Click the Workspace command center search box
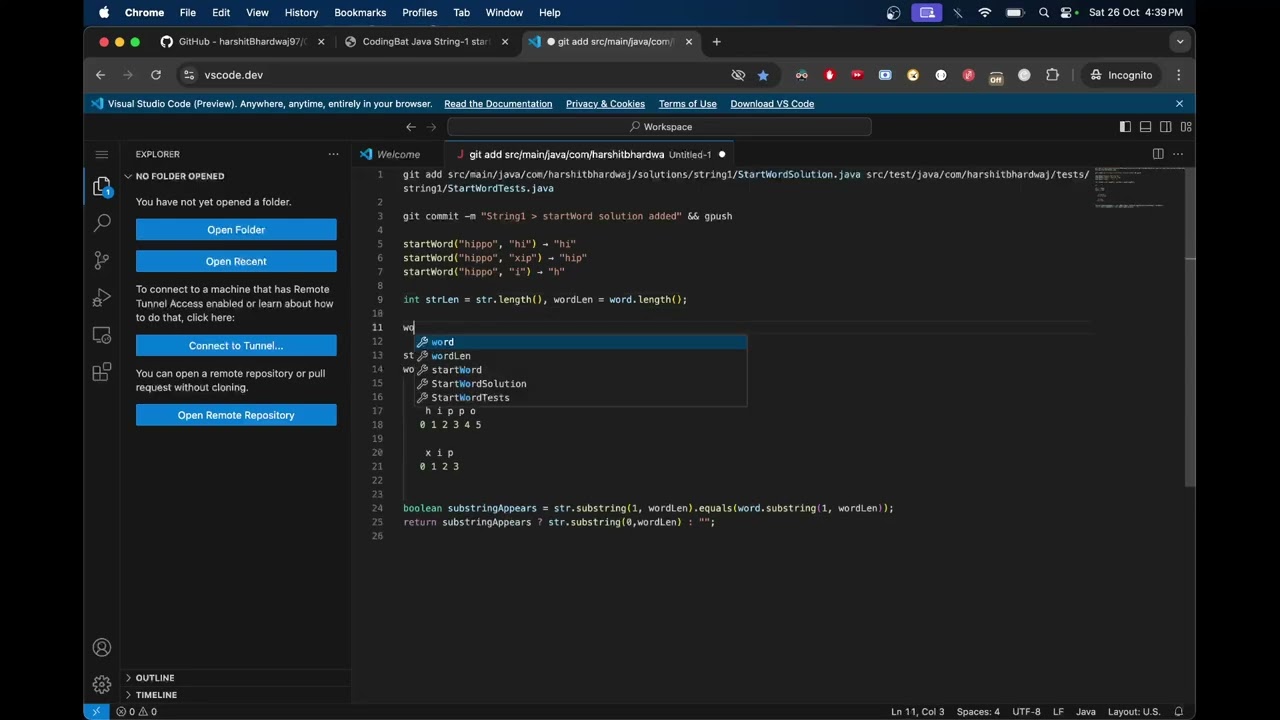Image resolution: width=1280 pixels, height=720 pixels. [660, 127]
